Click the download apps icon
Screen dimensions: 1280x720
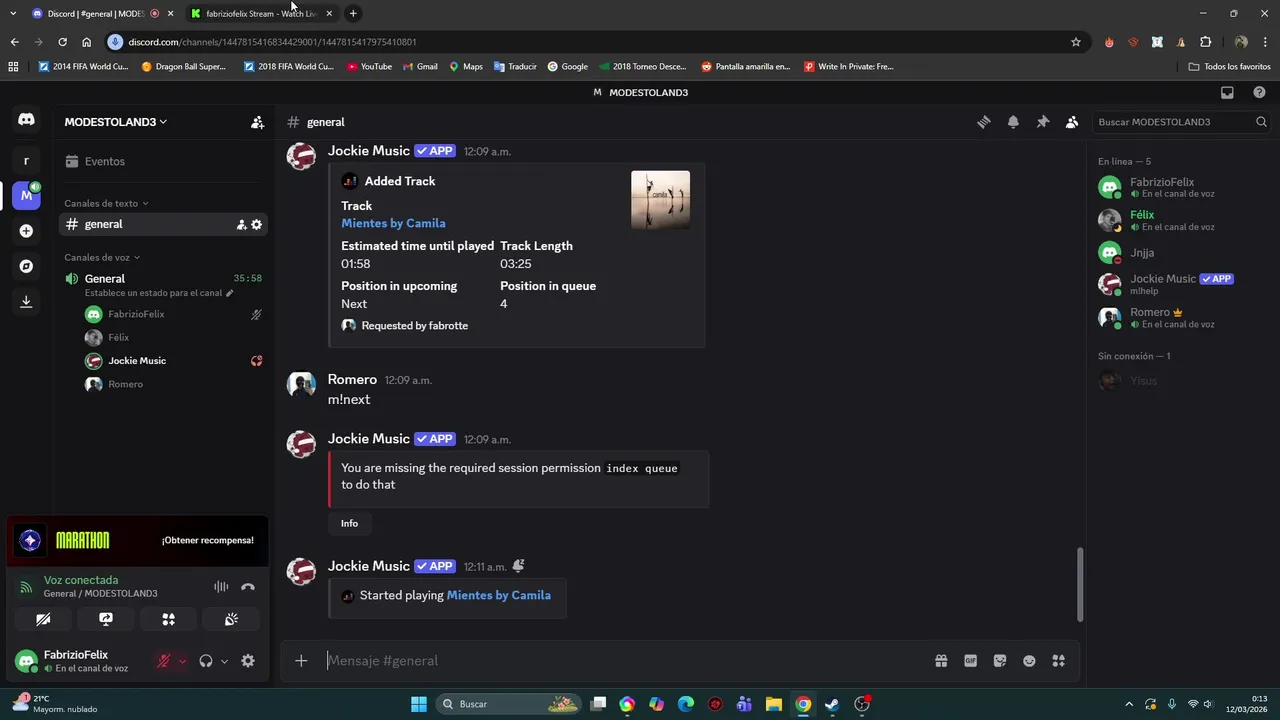[x=26, y=302]
